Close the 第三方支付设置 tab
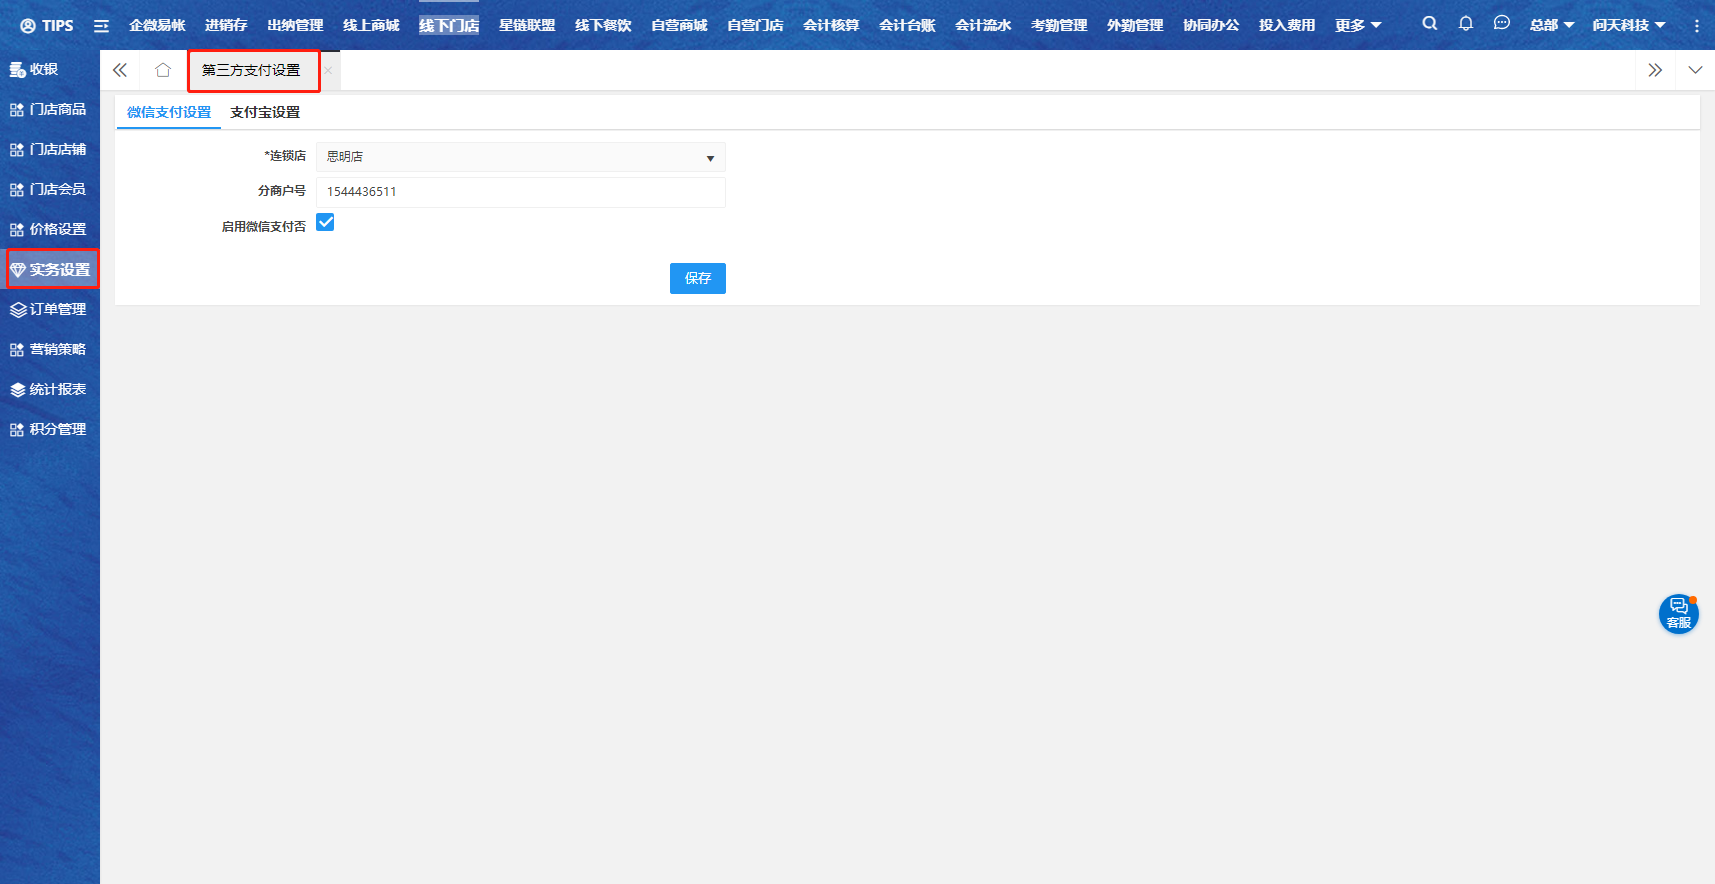The height and width of the screenshot is (884, 1715). (x=328, y=70)
